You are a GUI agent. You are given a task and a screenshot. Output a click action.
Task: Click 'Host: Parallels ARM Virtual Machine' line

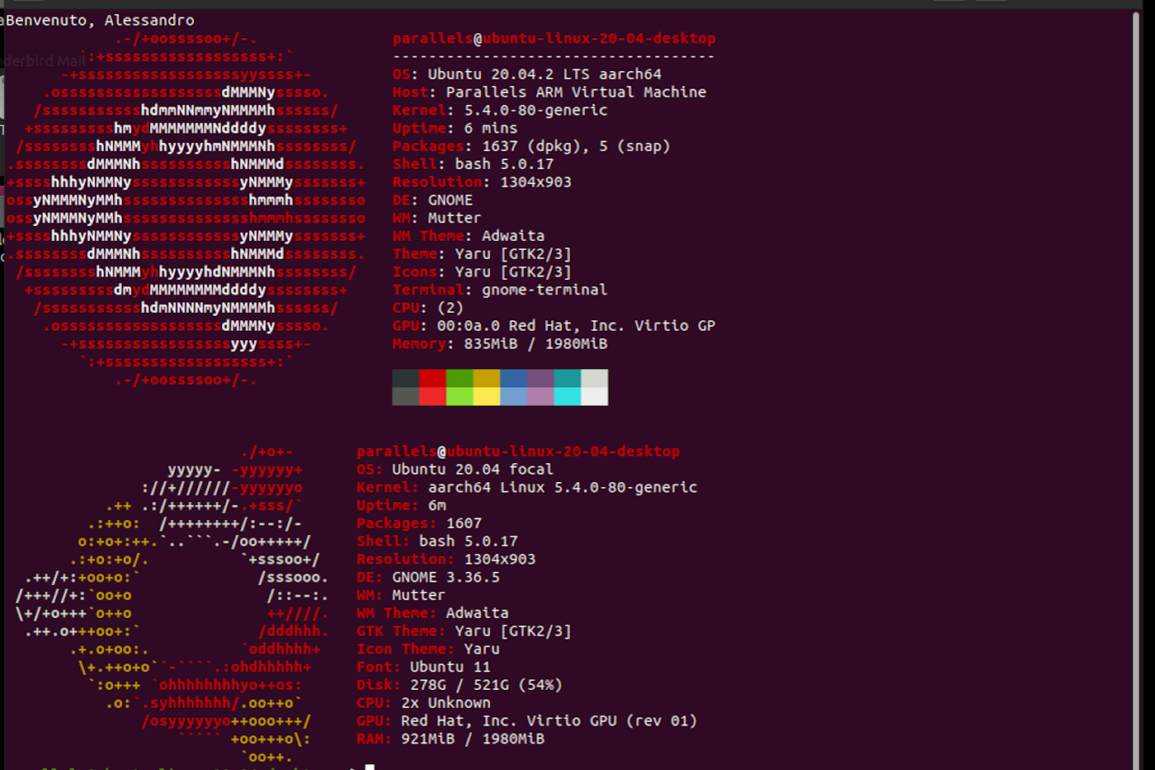click(x=550, y=92)
